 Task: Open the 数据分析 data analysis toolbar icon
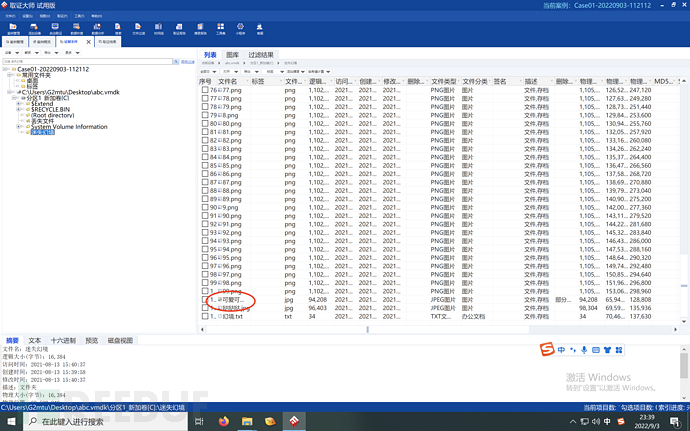(x=97, y=29)
